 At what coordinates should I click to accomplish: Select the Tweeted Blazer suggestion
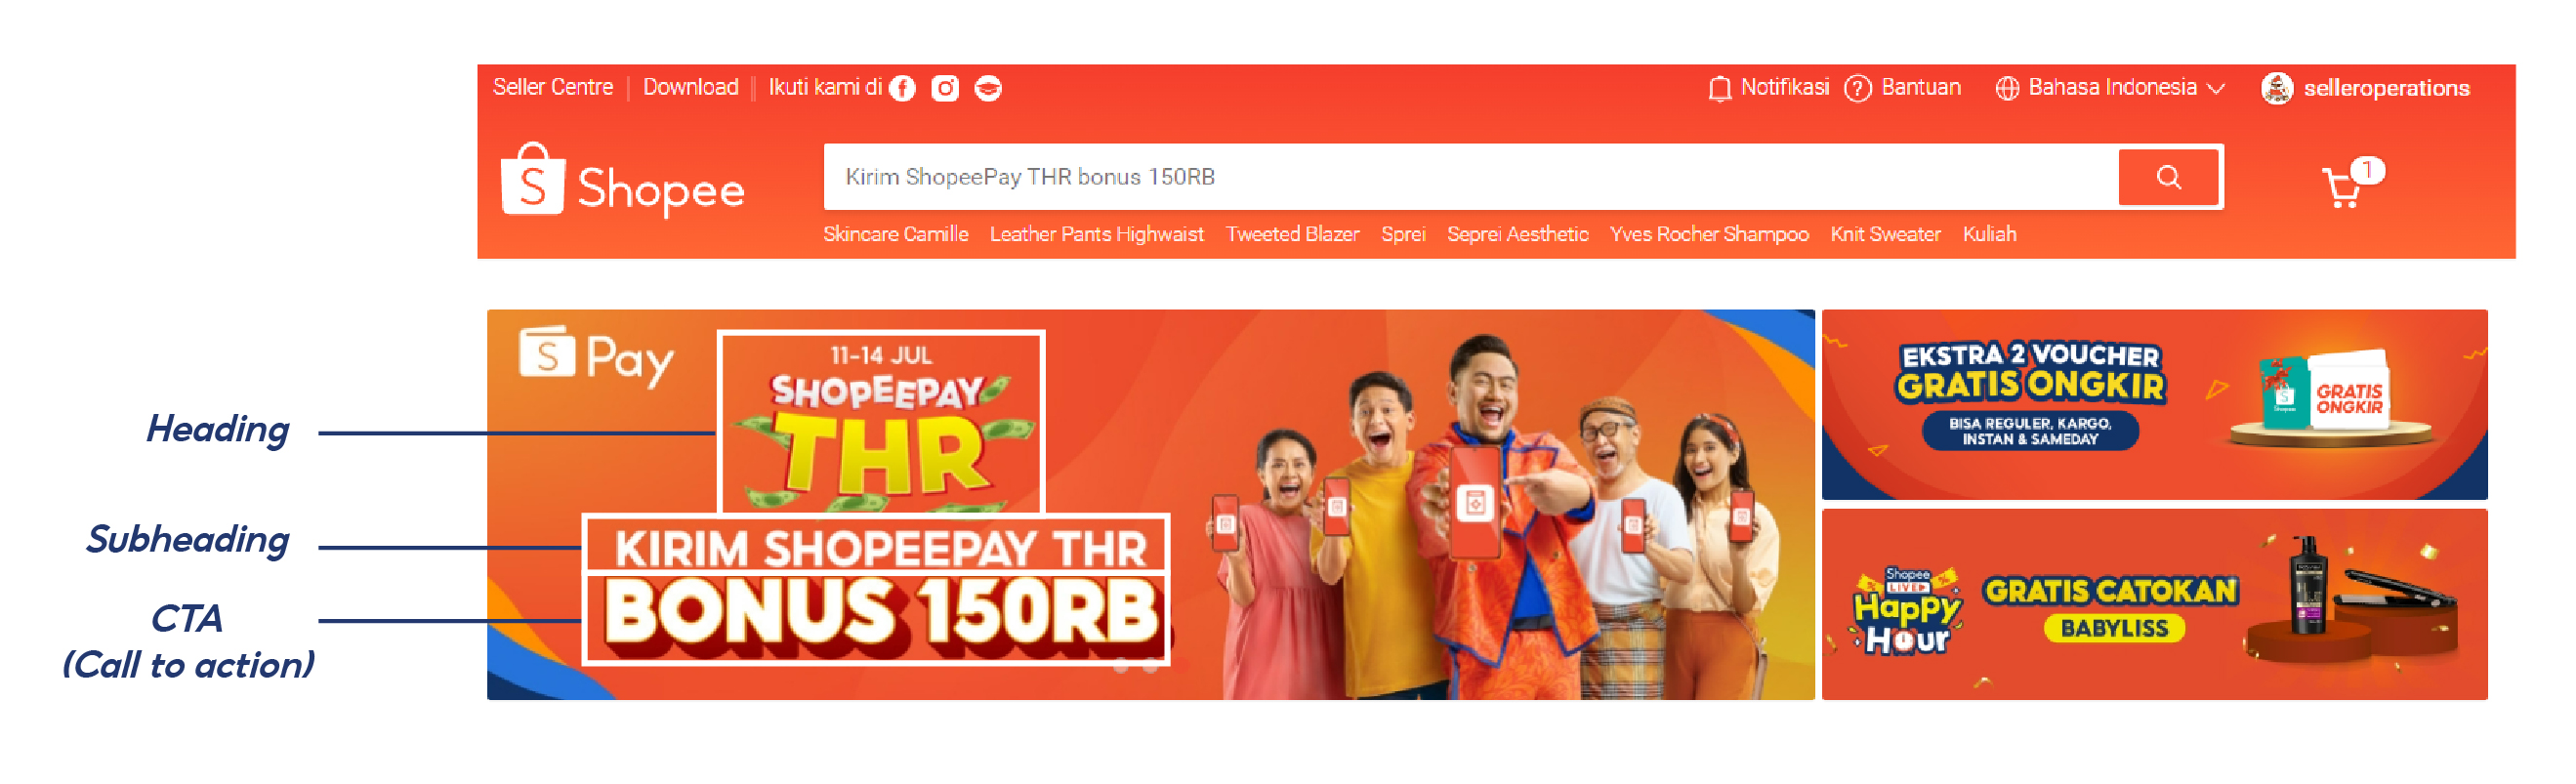1292,234
